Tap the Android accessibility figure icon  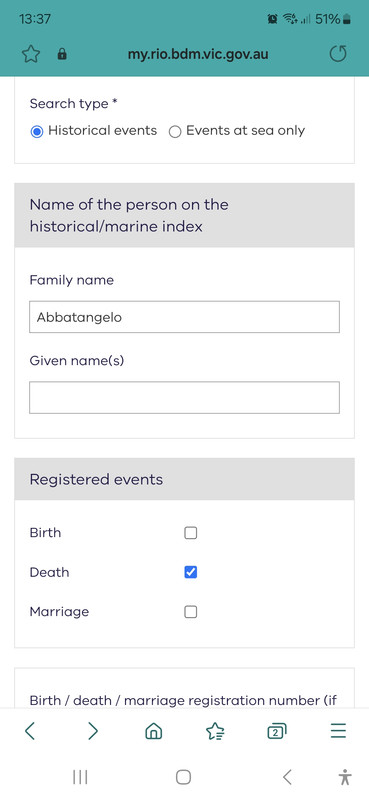click(345, 777)
